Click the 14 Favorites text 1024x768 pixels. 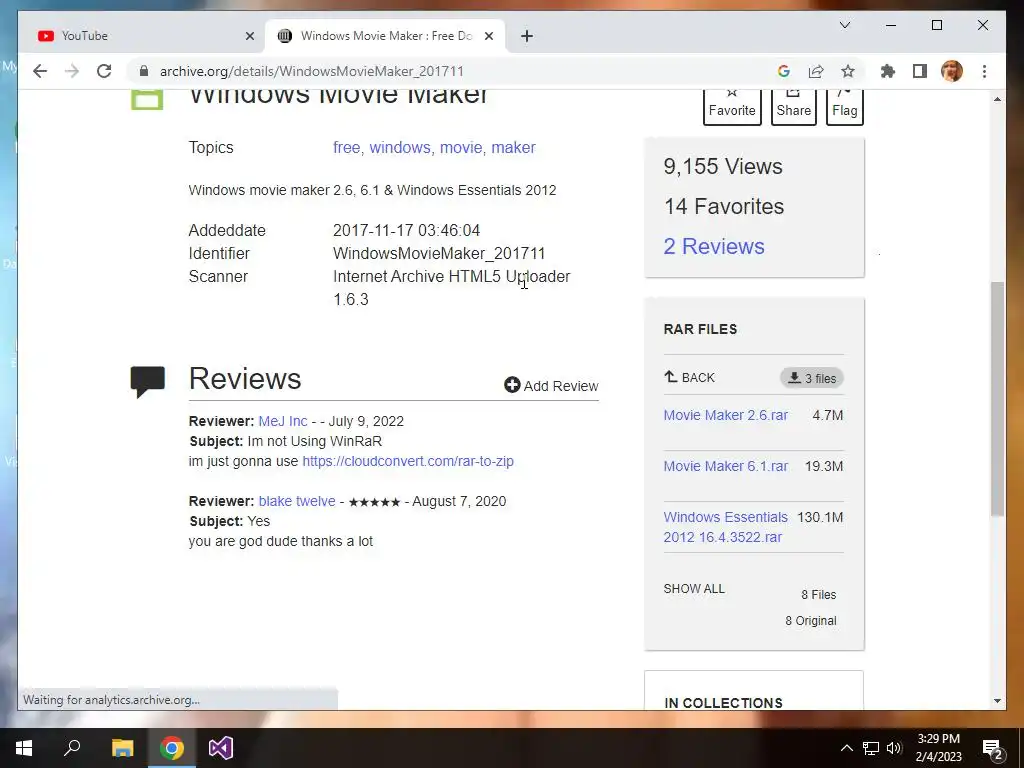tap(724, 206)
